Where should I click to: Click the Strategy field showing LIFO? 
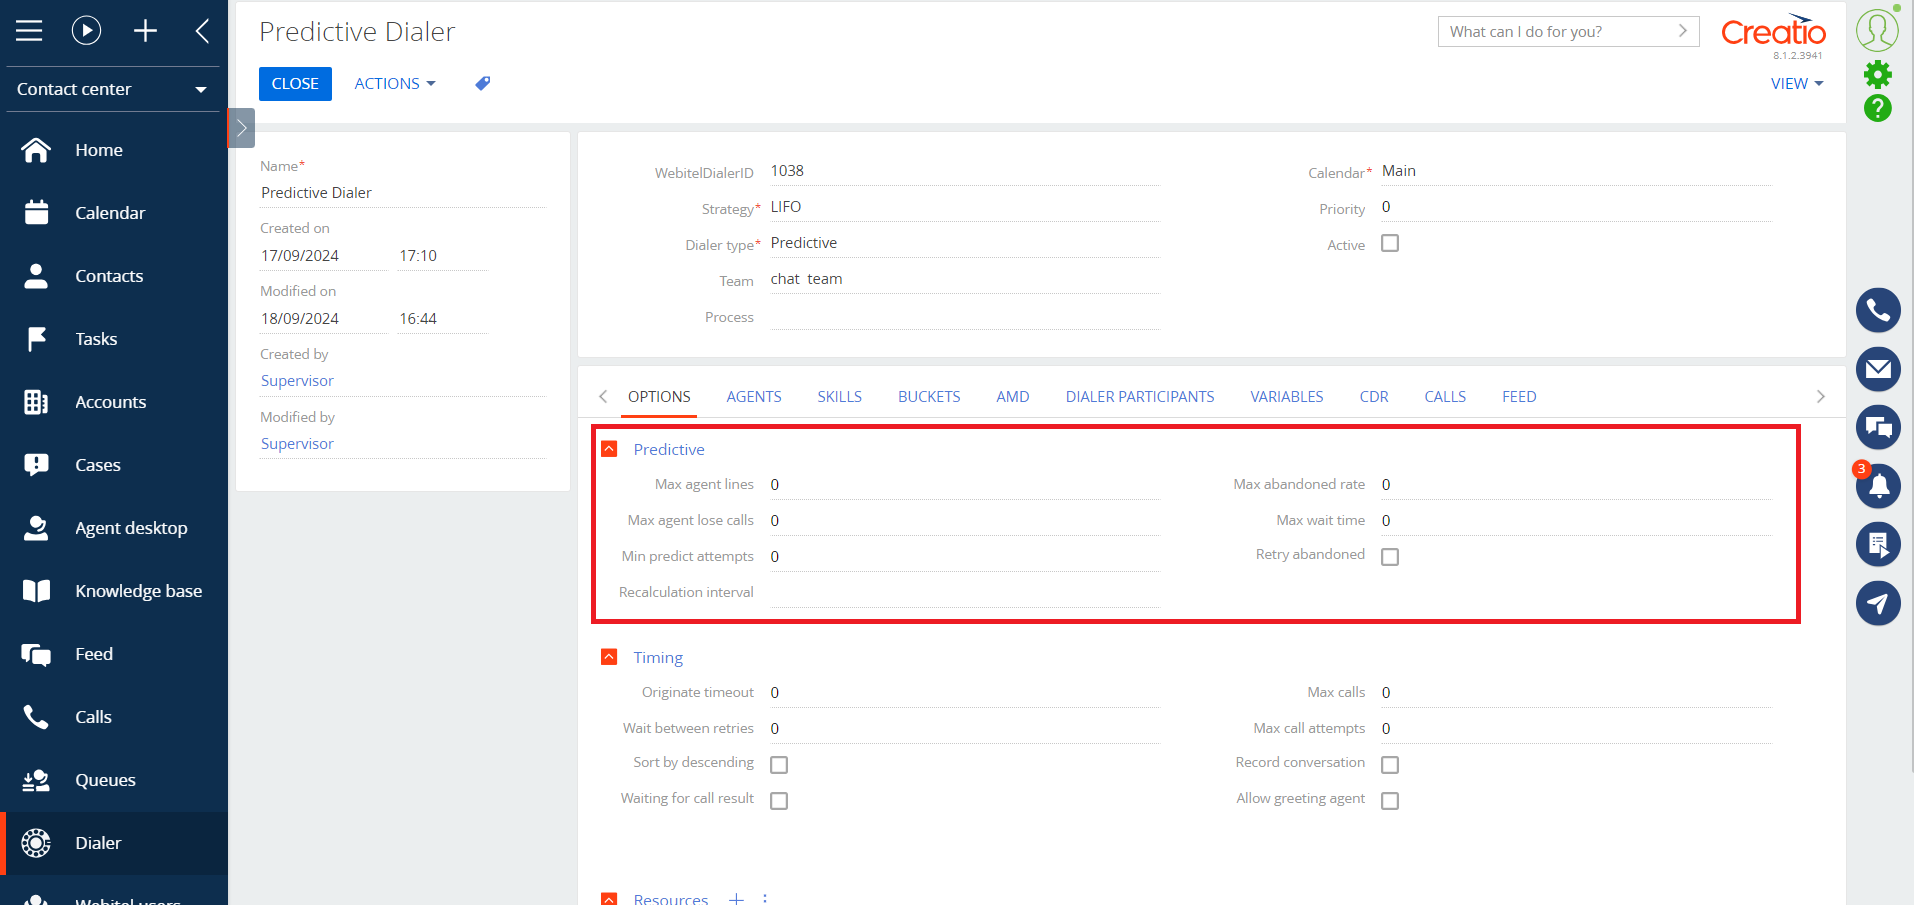point(964,207)
